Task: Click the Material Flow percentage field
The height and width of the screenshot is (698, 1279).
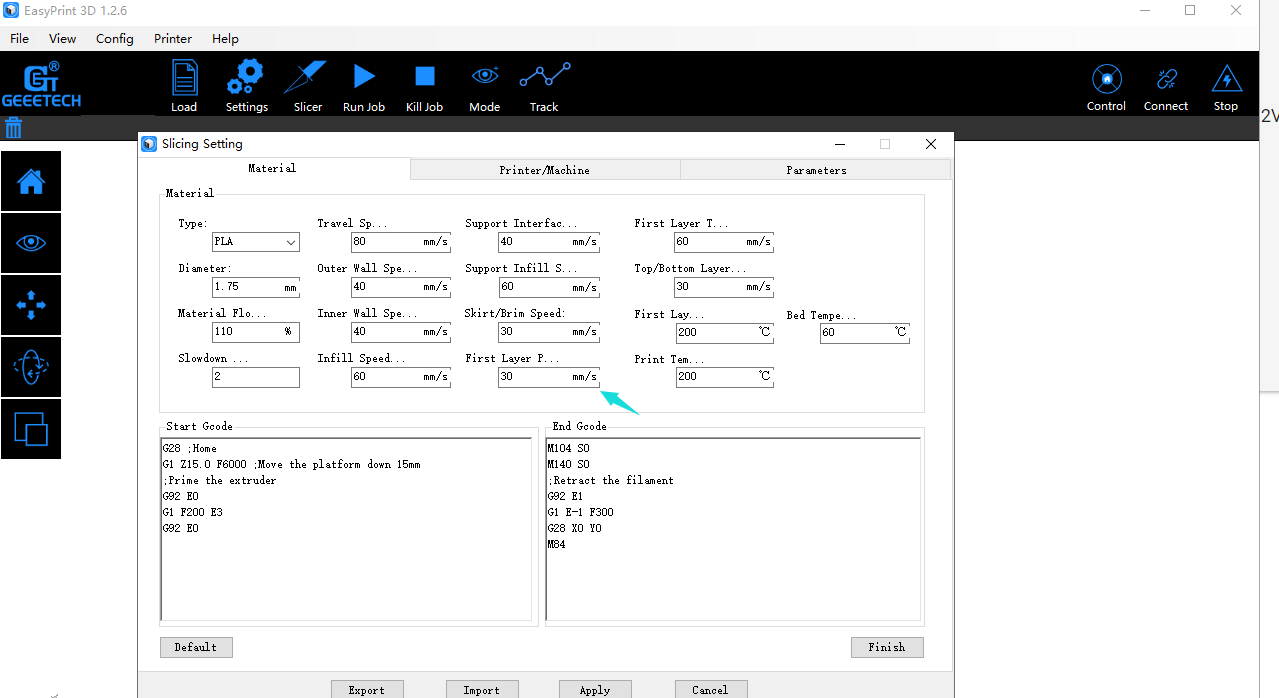Action: (255, 332)
